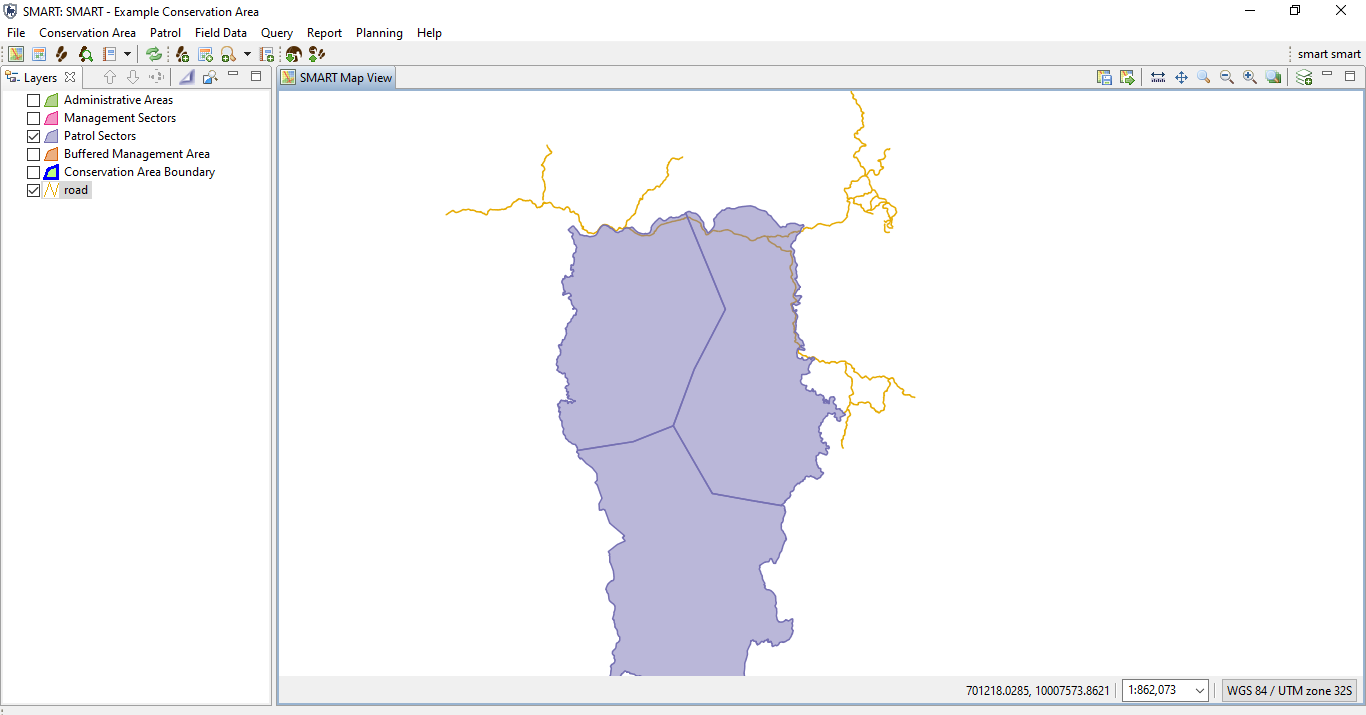
Task: Select the pan cross-arrows tool
Action: (1181, 77)
